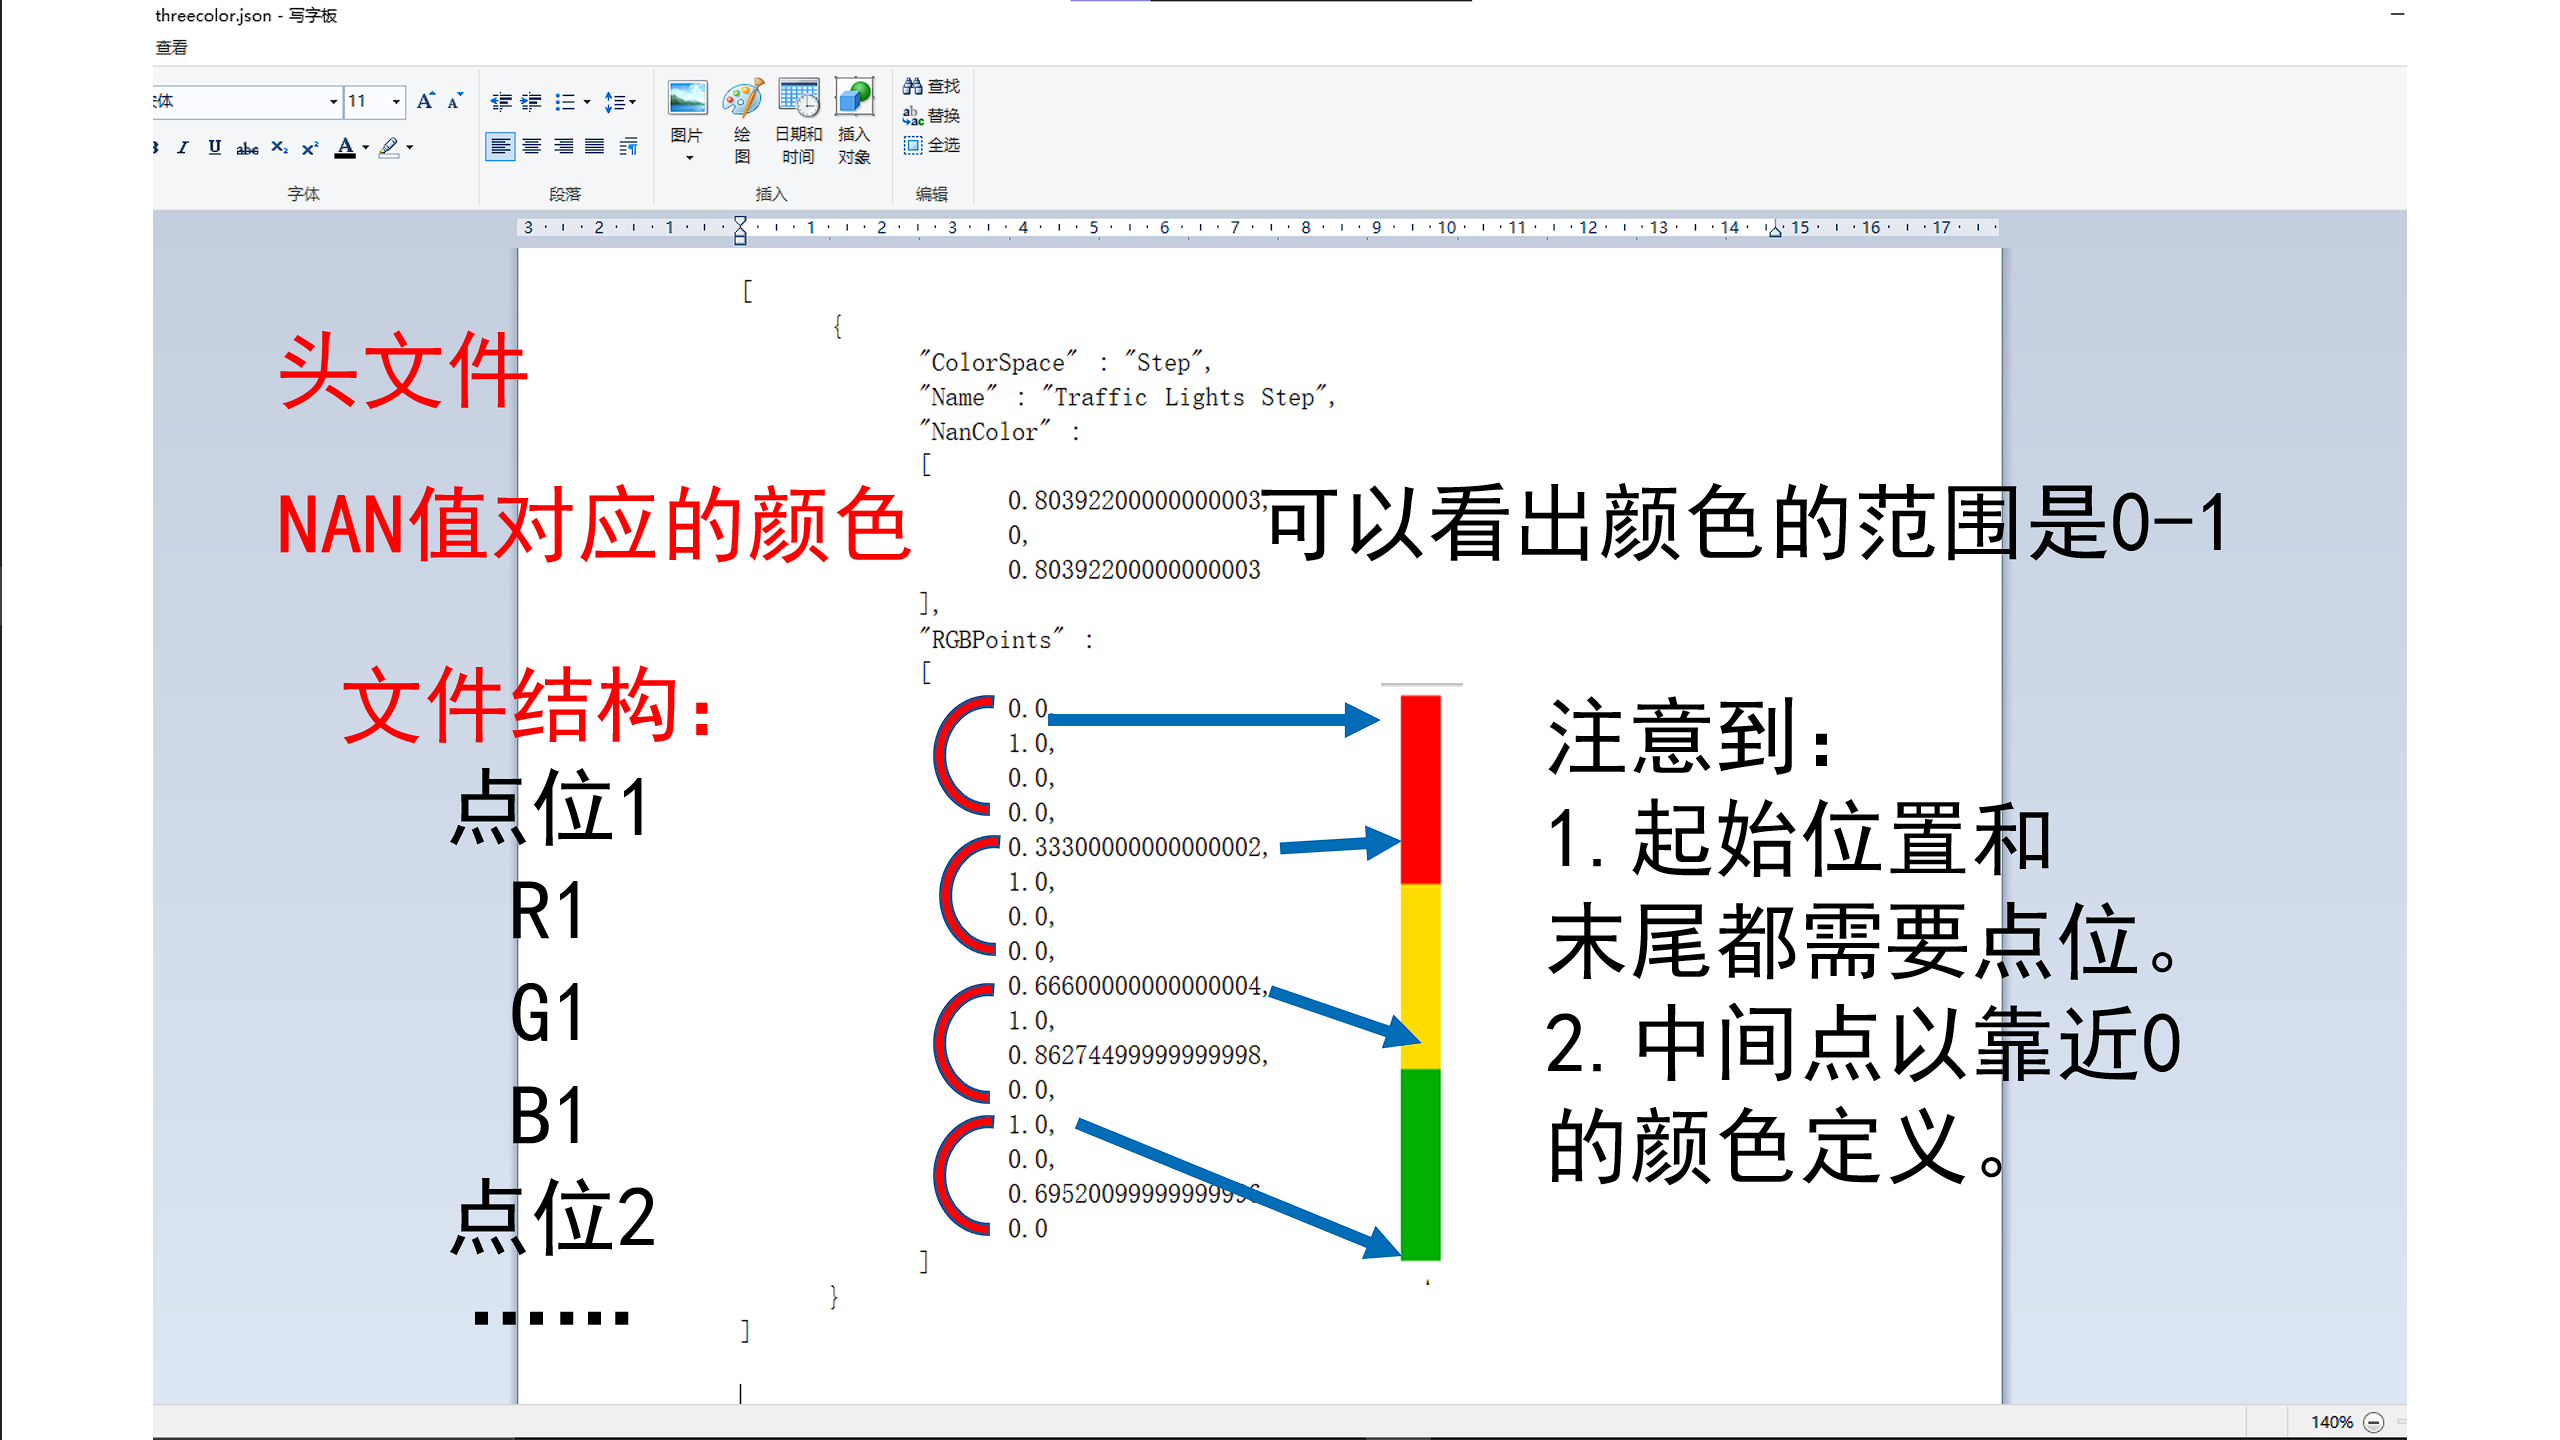Viewport: 2560px width, 1440px height.
Task: Click 替换 to replace text
Action: click(932, 116)
